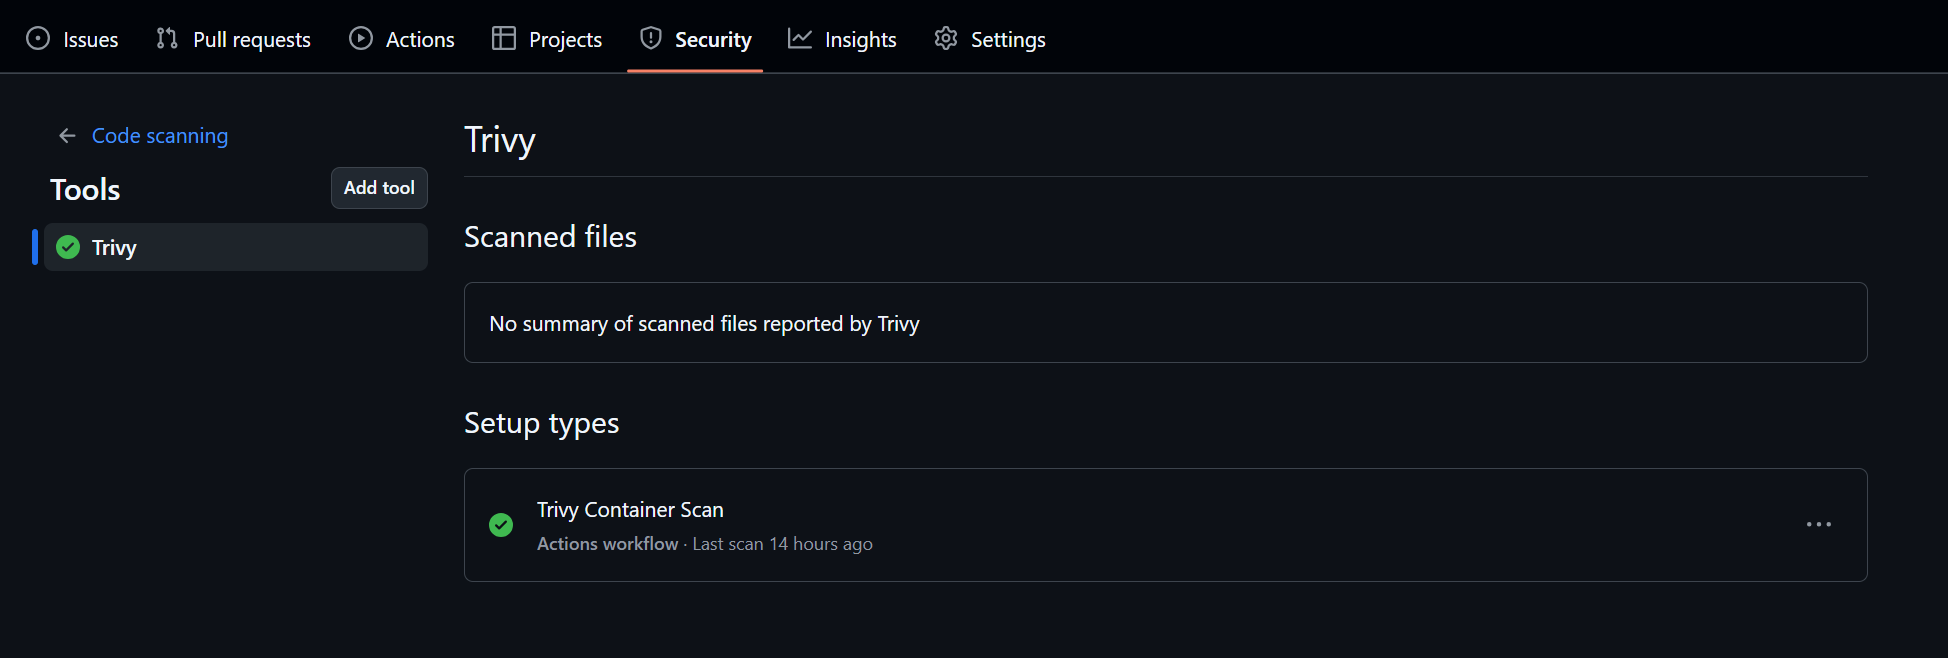This screenshot has width=1948, height=658.
Task: Follow the Code scanning link
Action: (159, 135)
